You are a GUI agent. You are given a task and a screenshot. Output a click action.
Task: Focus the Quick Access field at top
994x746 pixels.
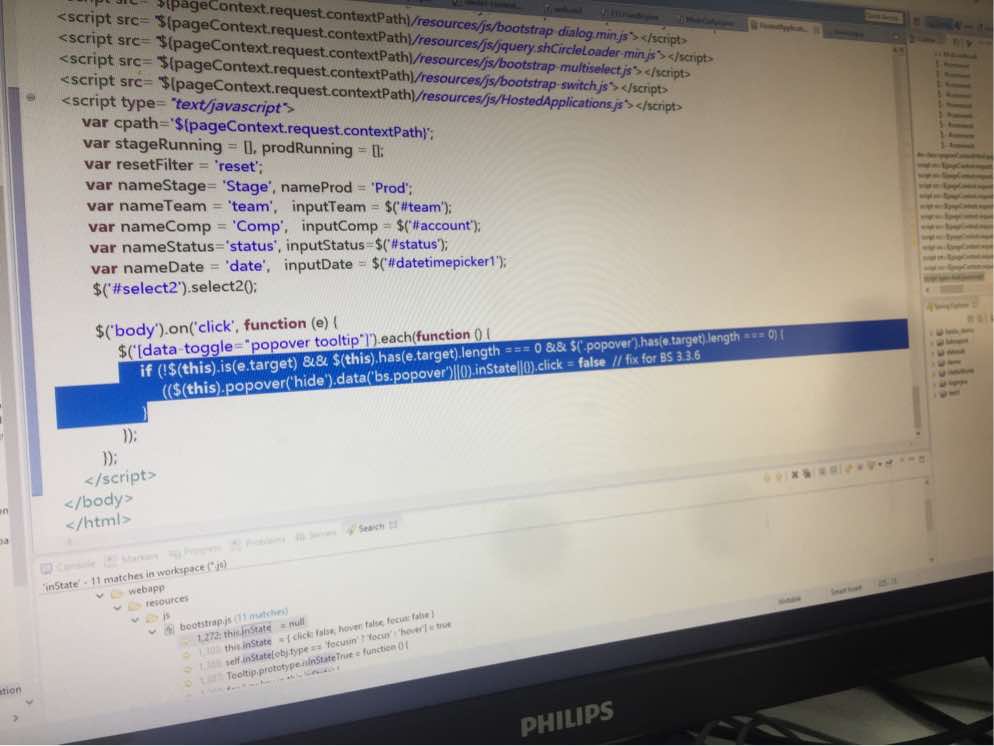tap(883, 17)
